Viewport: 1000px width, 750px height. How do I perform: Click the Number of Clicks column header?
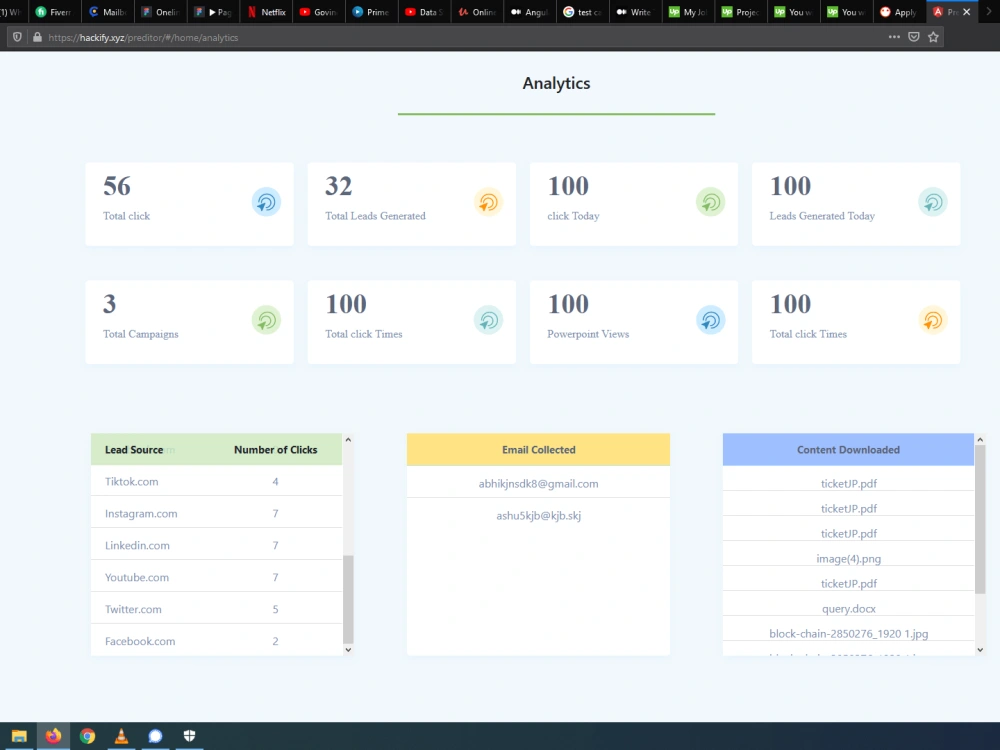(x=276, y=450)
